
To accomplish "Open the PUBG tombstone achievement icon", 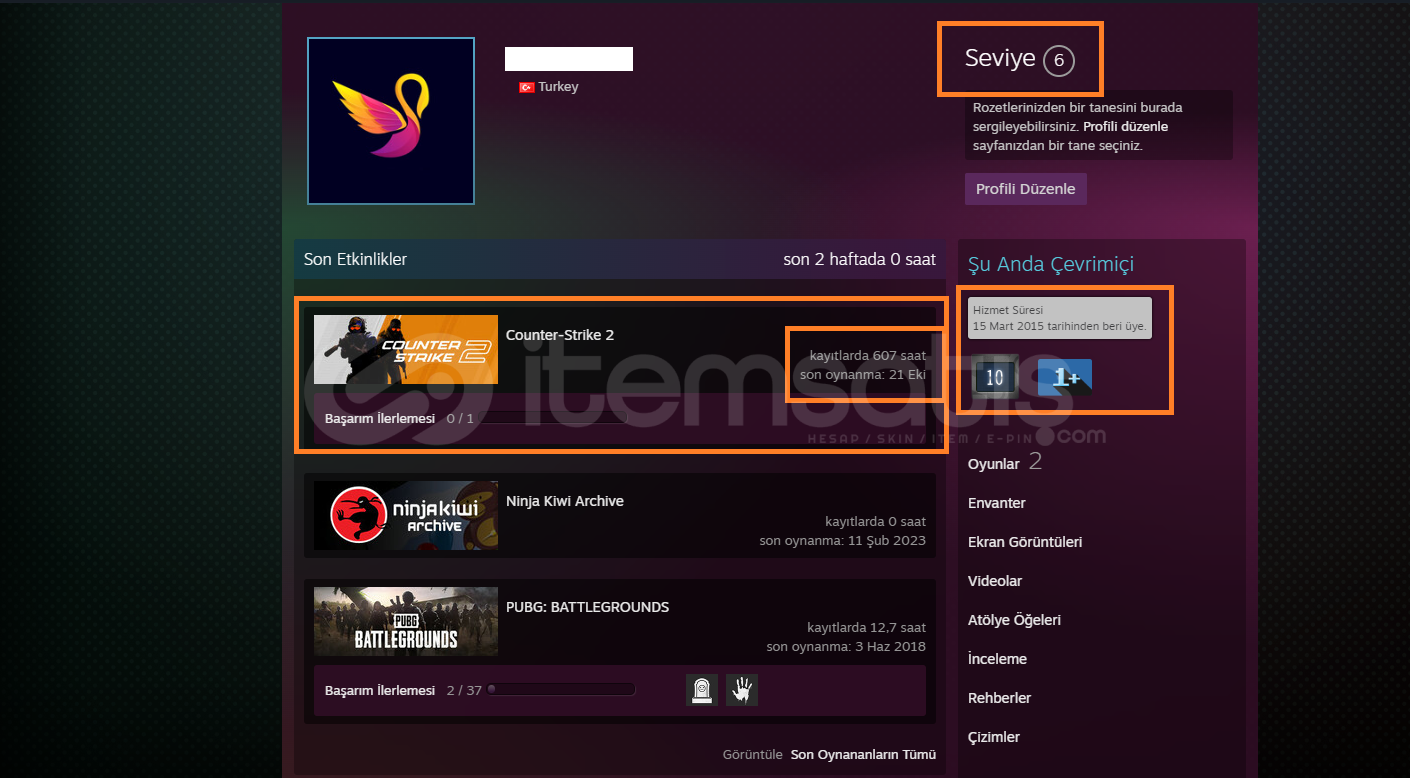I will [x=702, y=690].
